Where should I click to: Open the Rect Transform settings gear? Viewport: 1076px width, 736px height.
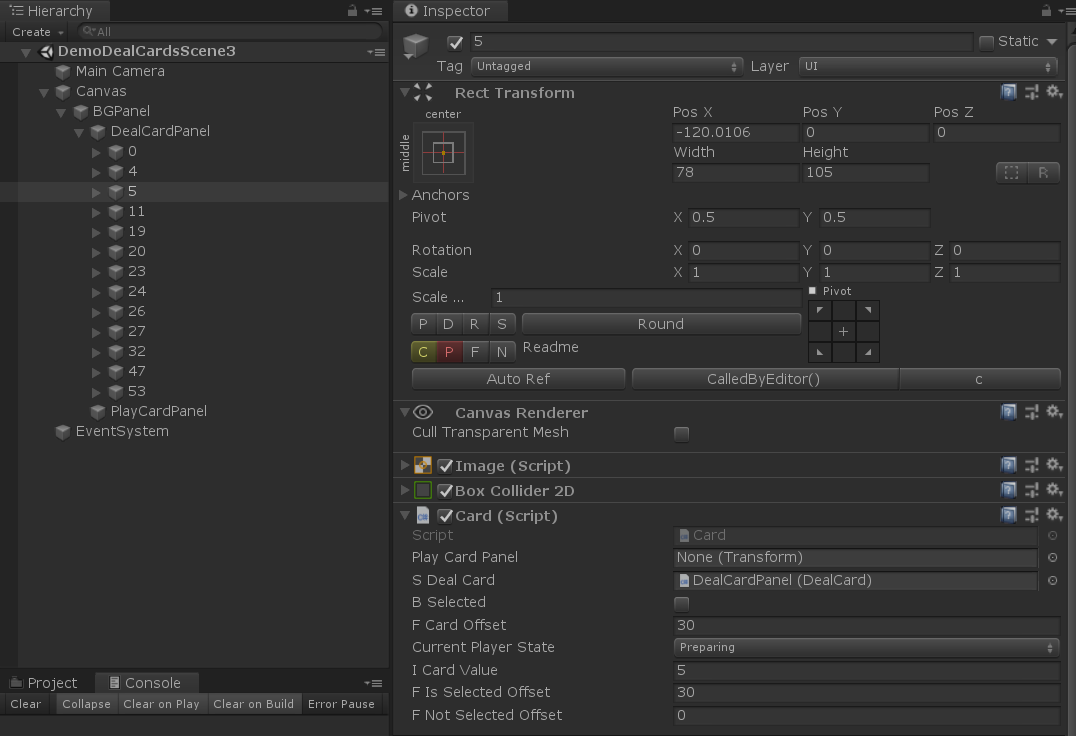[1055, 91]
